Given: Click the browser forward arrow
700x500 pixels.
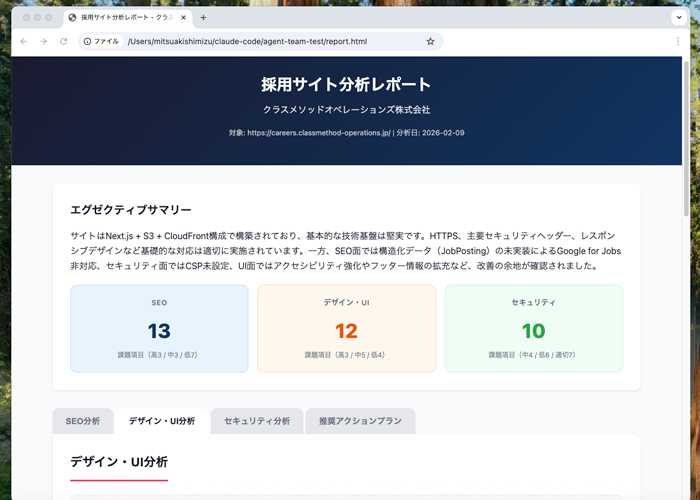Looking at the screenshot, I should pyautogui.click(x=43, y=41).
